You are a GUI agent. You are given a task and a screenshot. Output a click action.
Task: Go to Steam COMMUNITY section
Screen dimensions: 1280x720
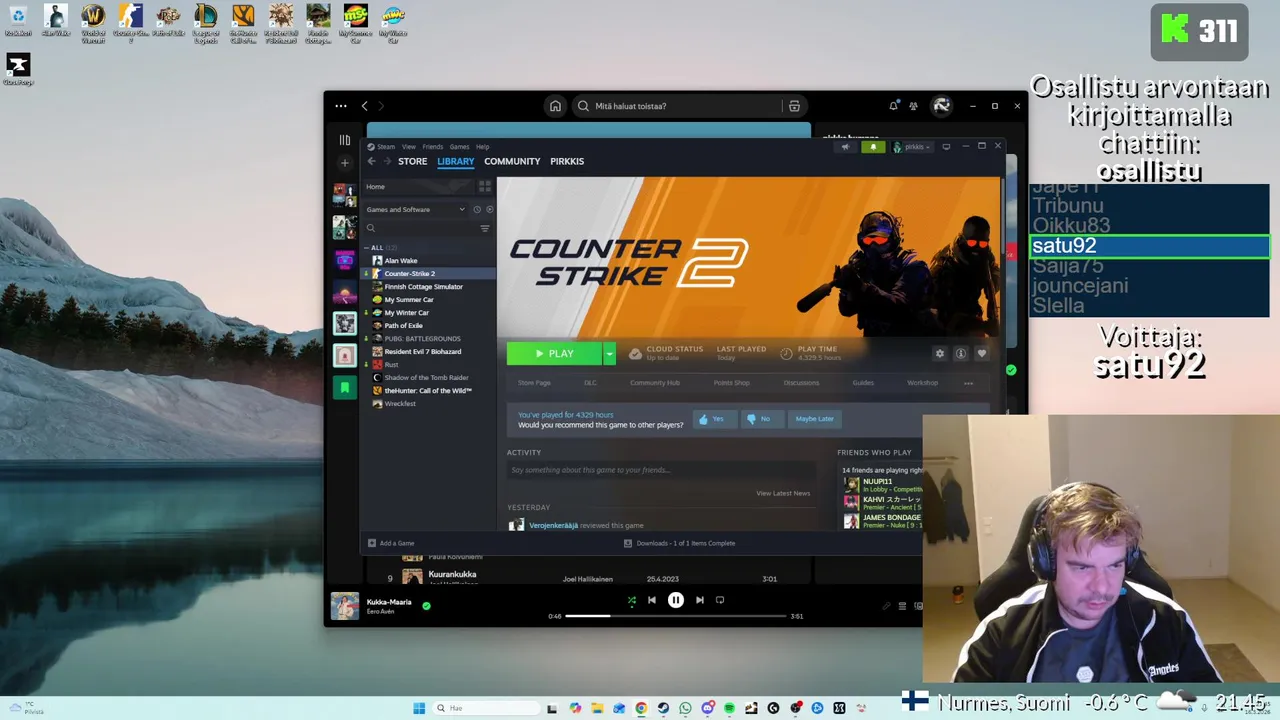pos(512,161)
